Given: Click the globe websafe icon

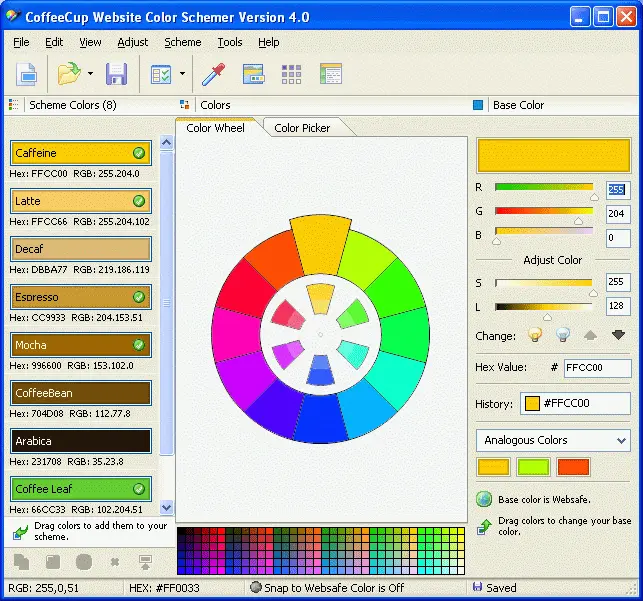Looking at the screenshot, I should [484, 499].
